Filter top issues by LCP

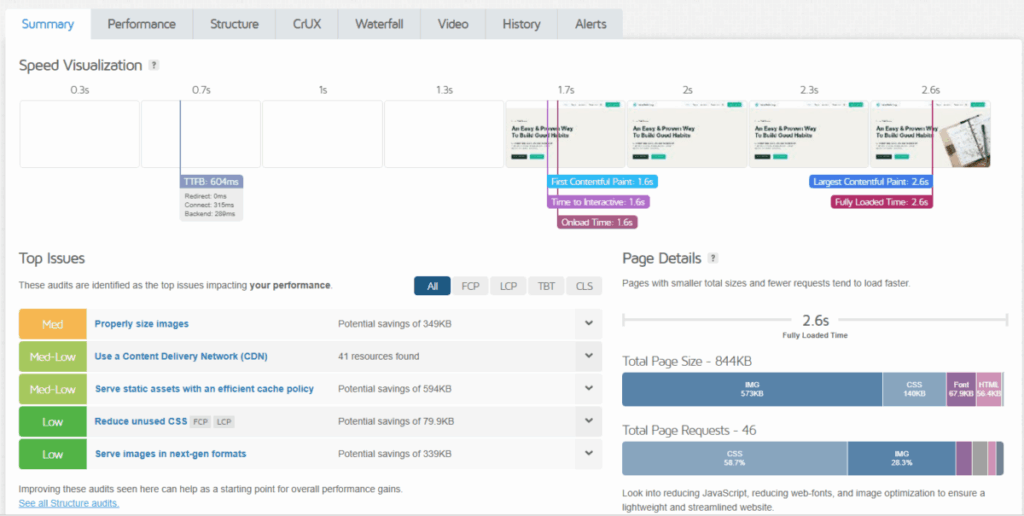506,286
